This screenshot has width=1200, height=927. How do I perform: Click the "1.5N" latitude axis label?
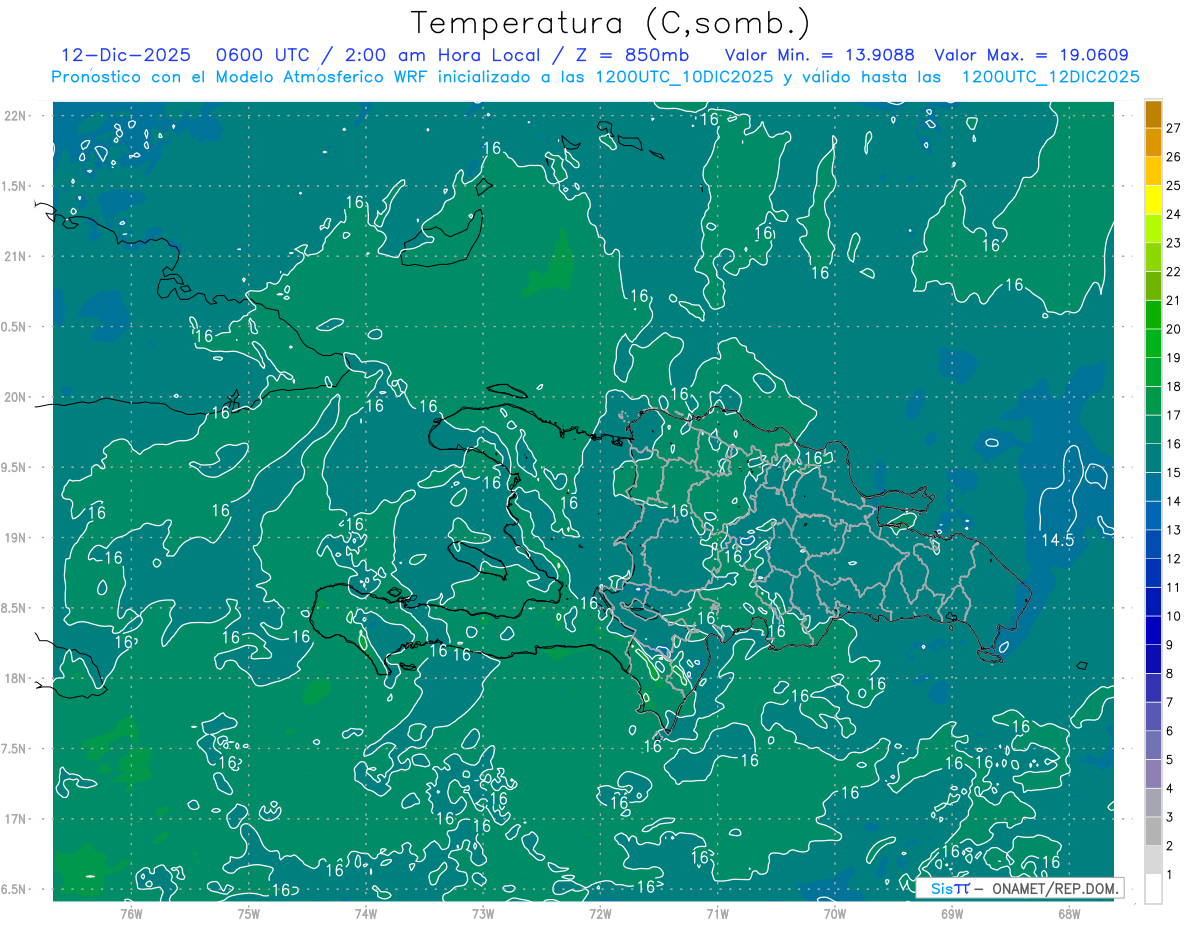(16, 187)
